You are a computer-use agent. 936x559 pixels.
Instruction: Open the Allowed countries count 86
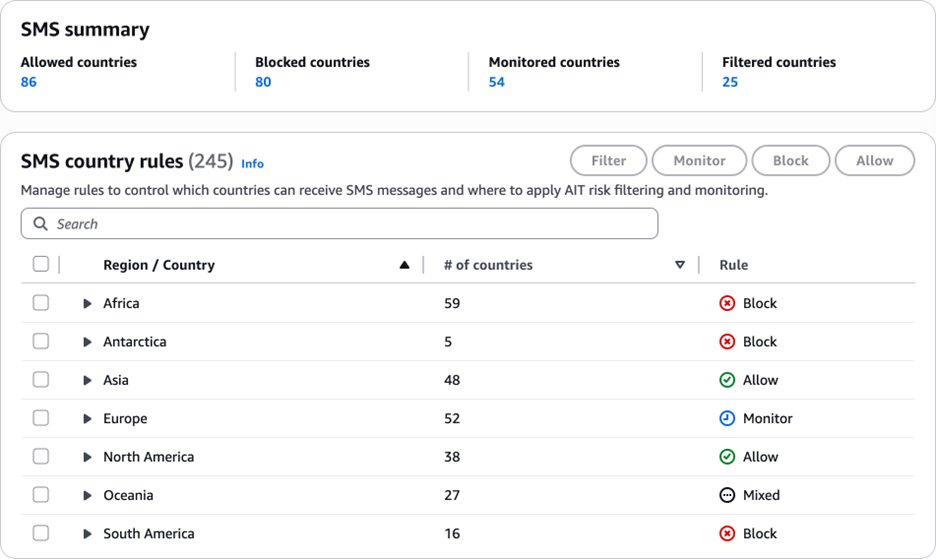pos(29,82)
